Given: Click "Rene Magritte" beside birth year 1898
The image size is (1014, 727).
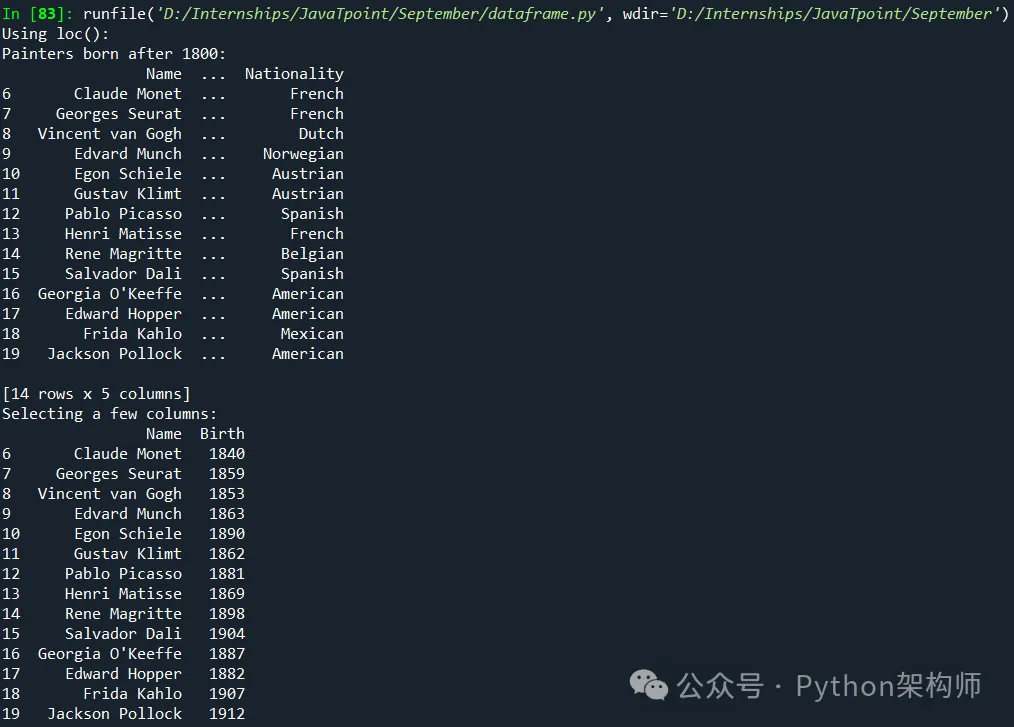Looking at the screenshot, I should coord(124,614).
